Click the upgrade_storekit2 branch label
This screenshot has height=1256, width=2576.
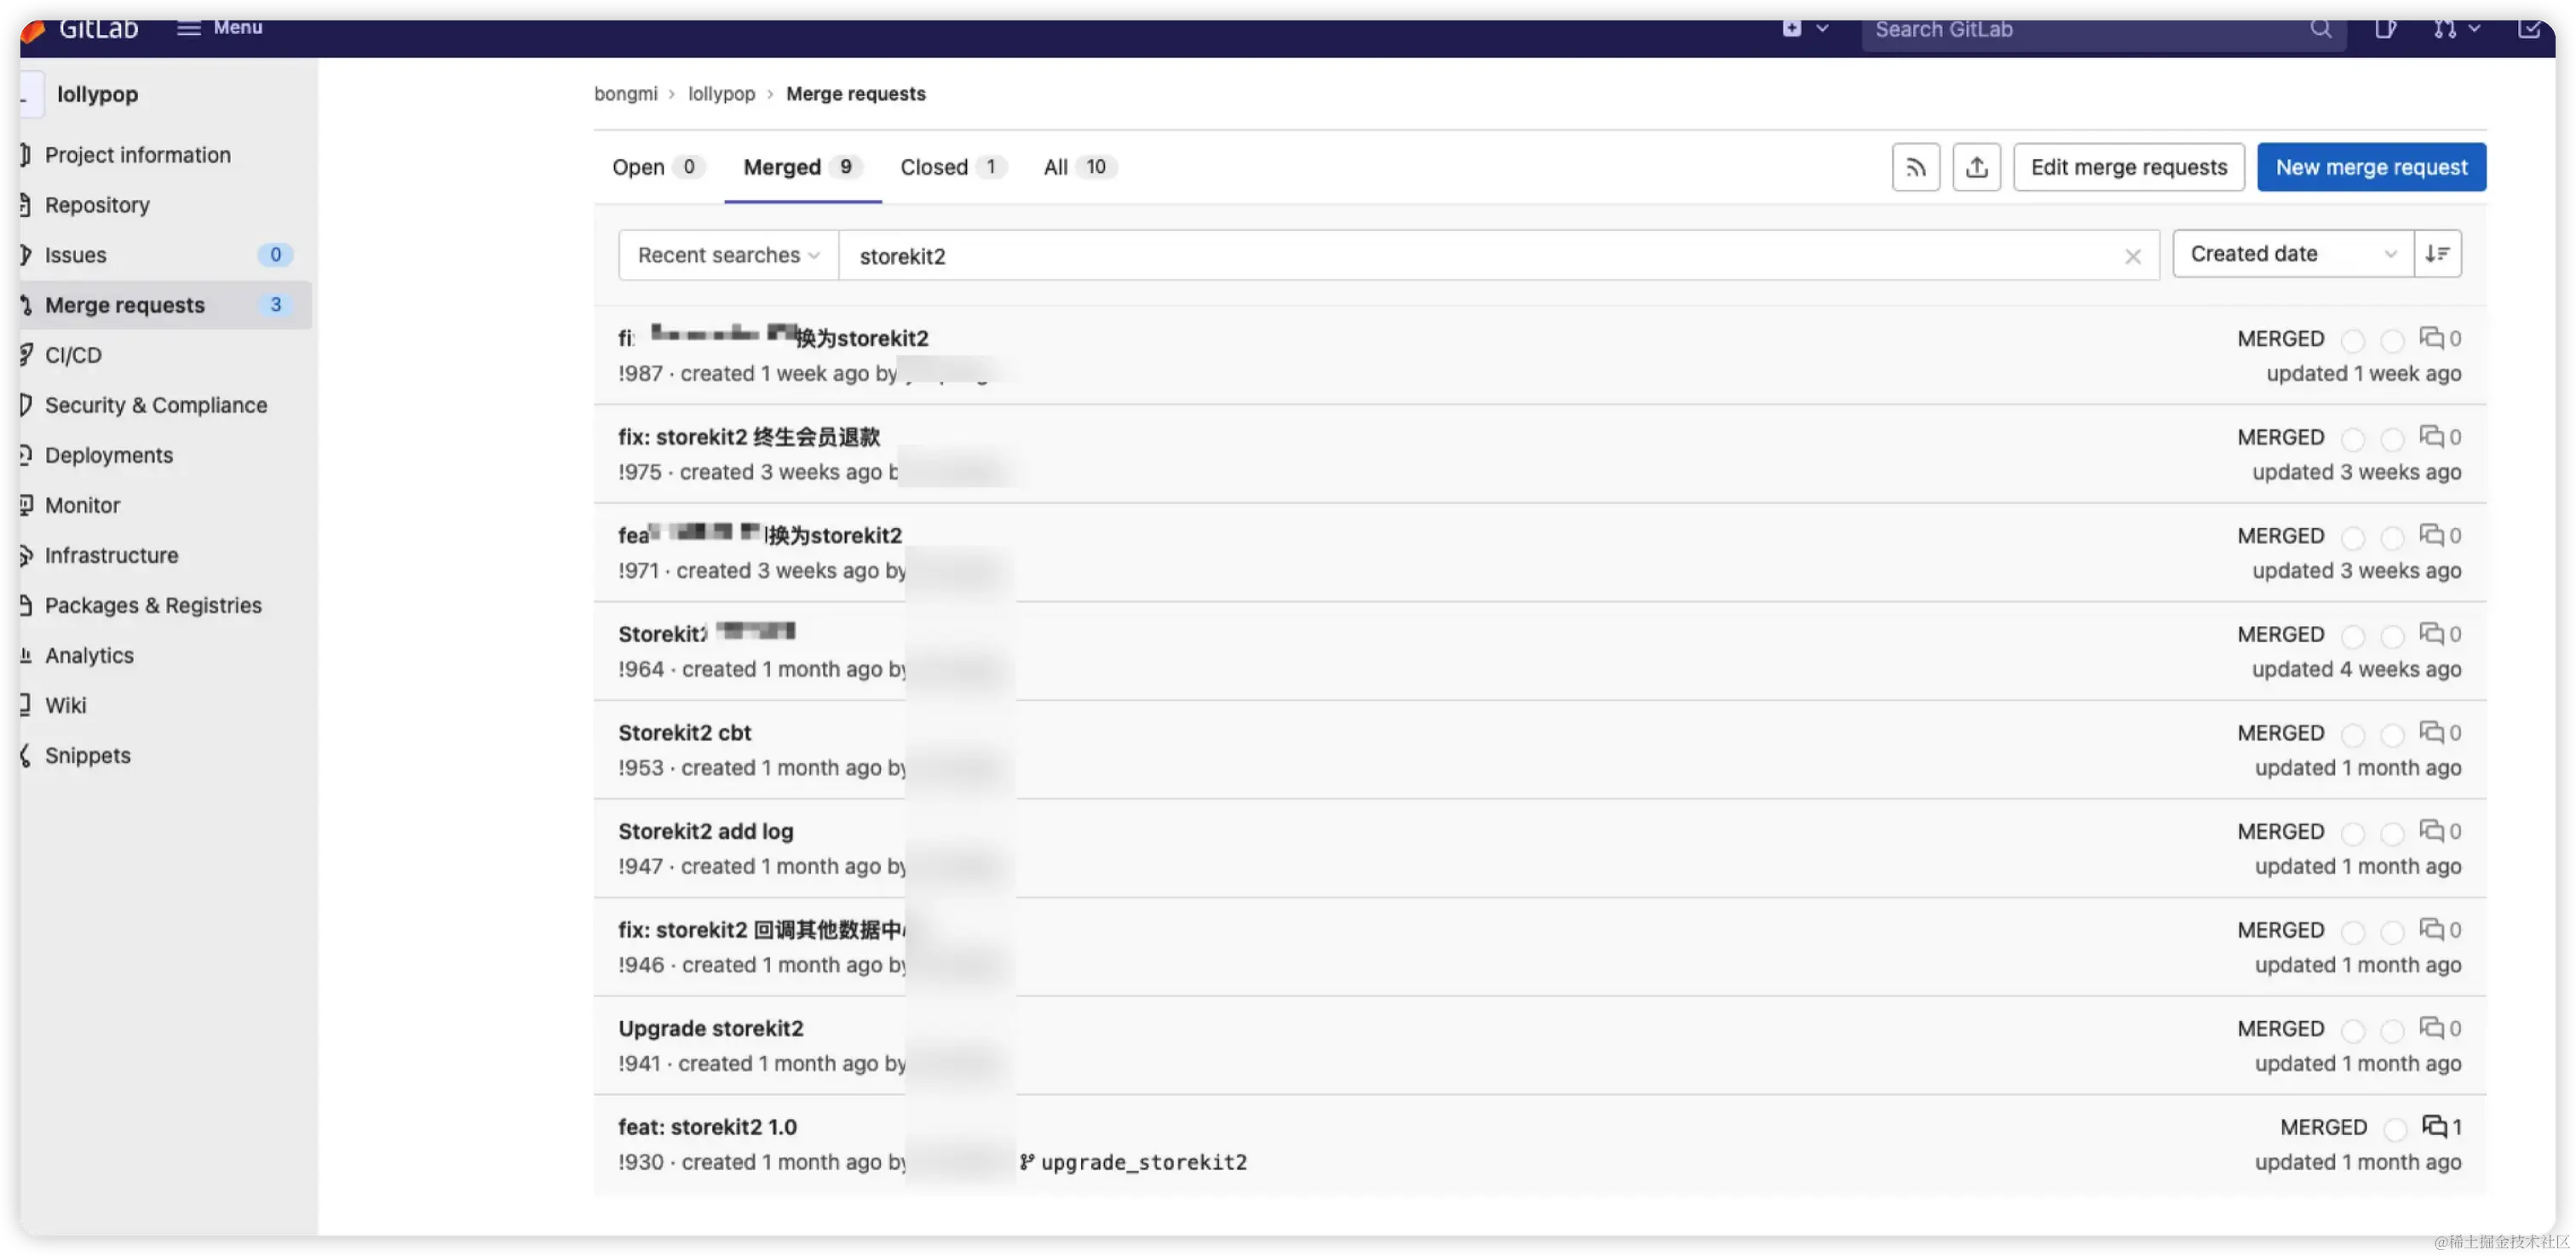pos(1134,1162)
